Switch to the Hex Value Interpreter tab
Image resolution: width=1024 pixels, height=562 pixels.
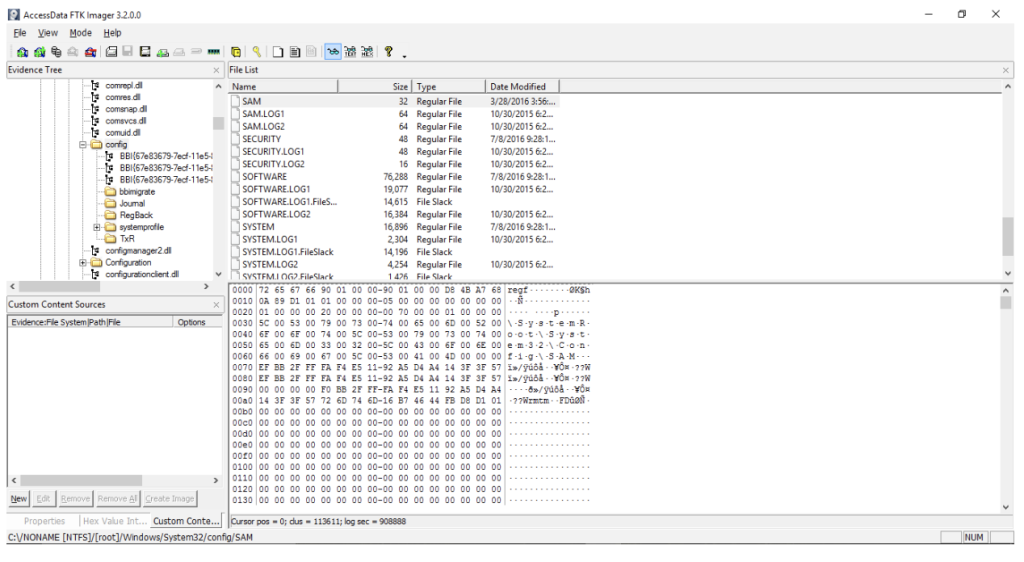click(113, 521)
